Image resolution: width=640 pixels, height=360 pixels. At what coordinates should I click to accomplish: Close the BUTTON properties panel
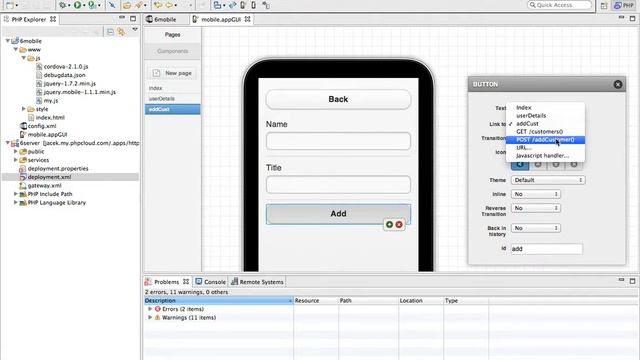click(x=618, y=84)
